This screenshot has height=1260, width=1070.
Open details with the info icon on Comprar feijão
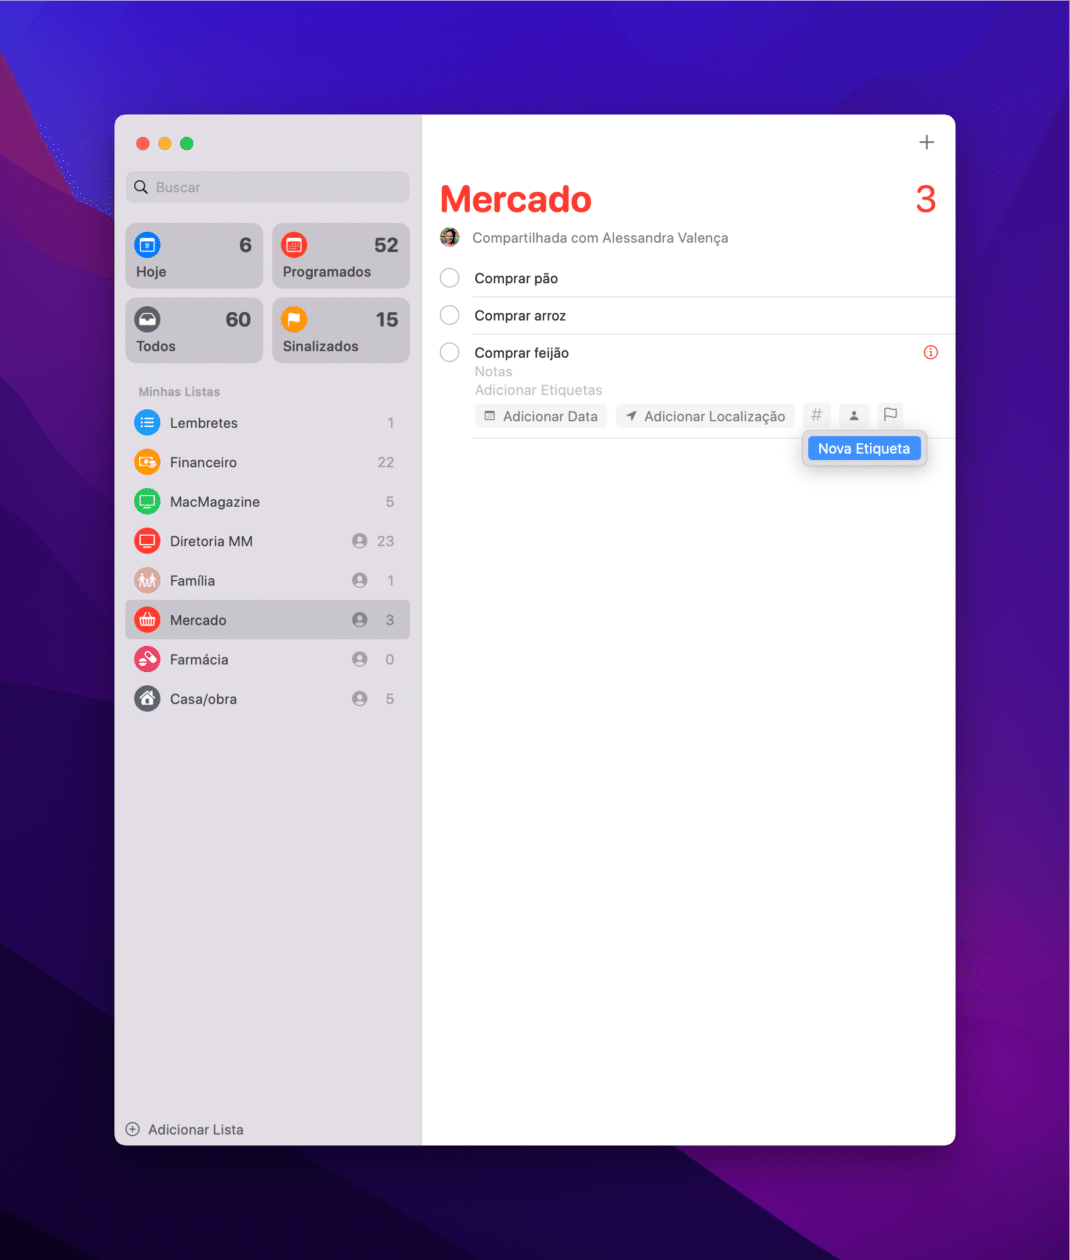(x=930, y=352)
